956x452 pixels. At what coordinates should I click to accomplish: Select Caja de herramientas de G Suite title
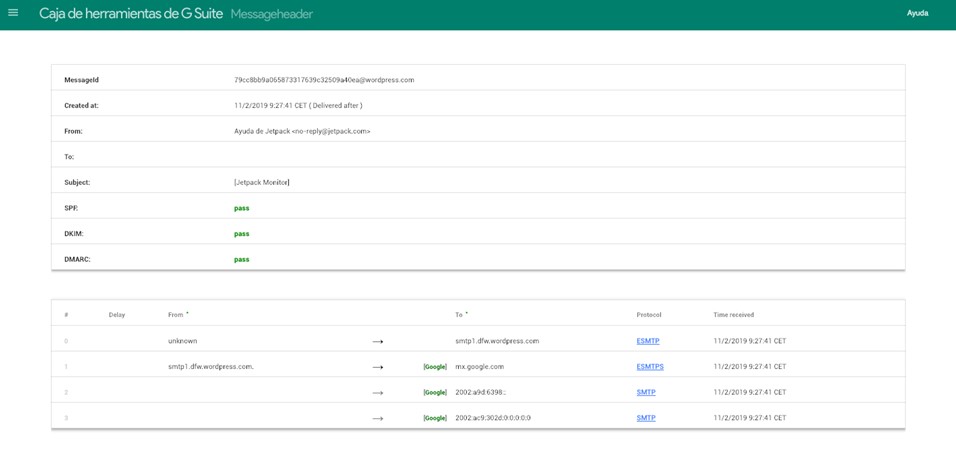pos(131,13)
